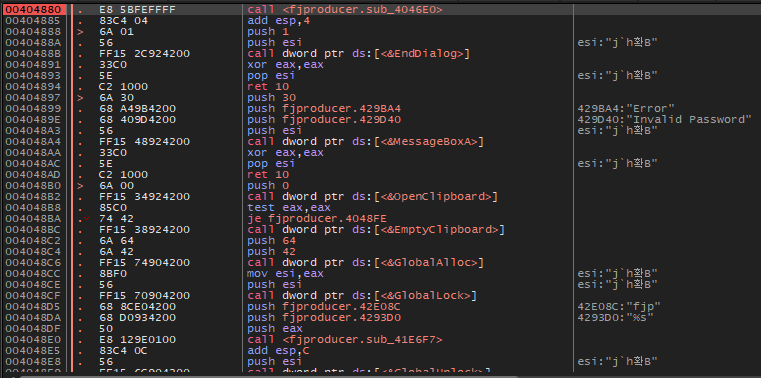Click the bytes '74 42' of the je

pos(116,219)
